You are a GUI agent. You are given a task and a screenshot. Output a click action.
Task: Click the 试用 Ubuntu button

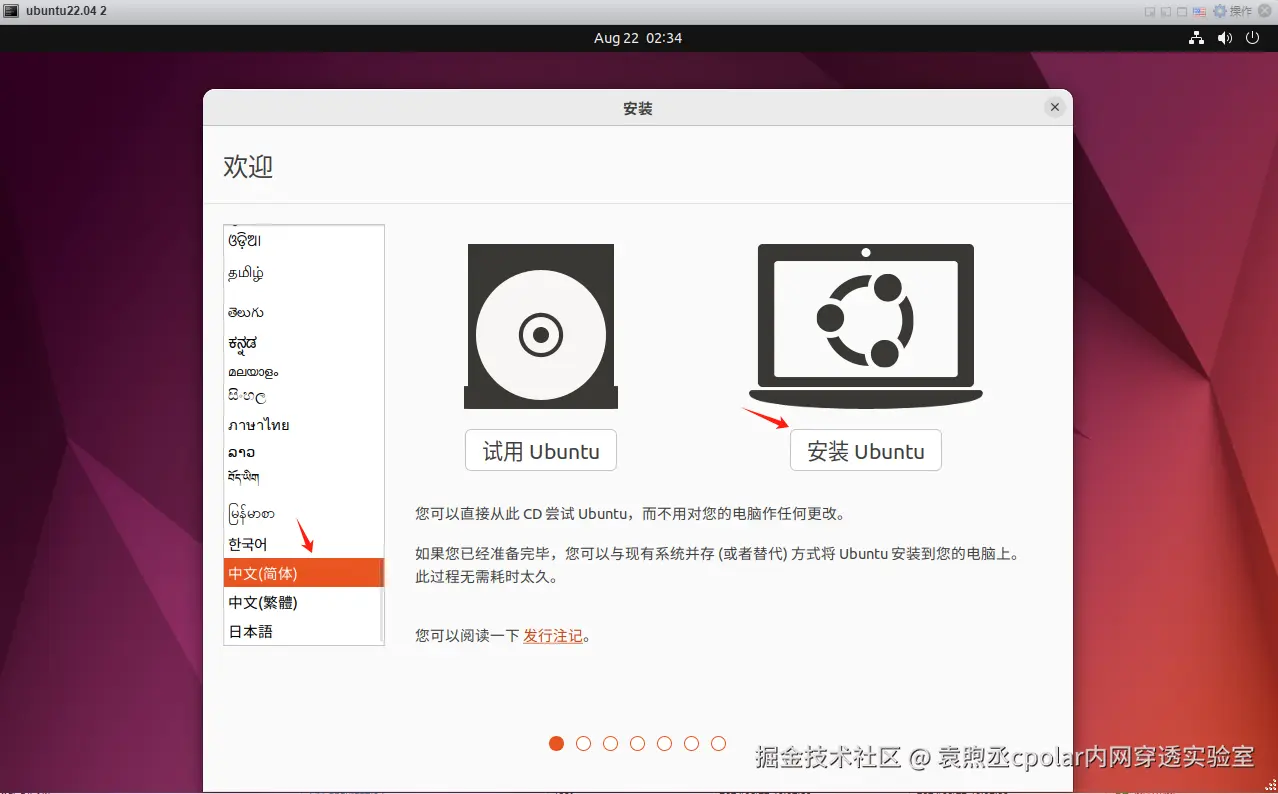[541, 451]
